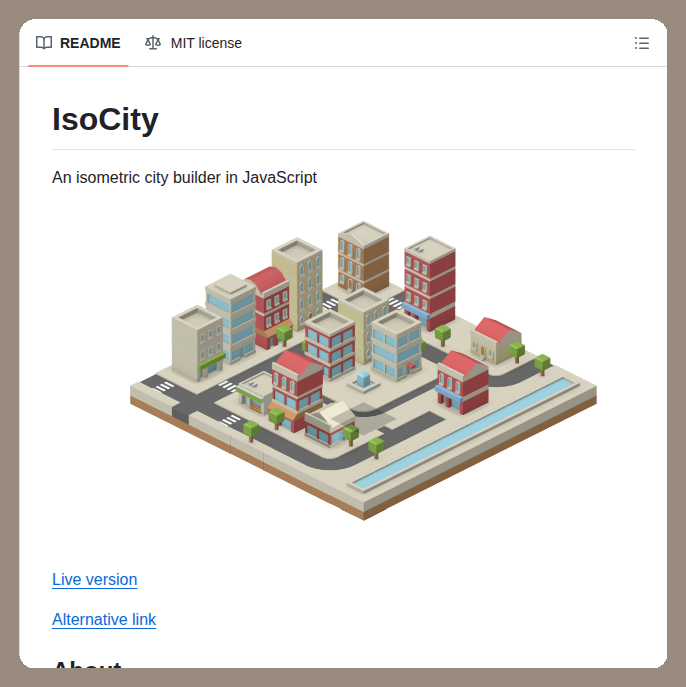The height and width of the screenshot is (687, 686).
Task: Click the book icon beside README
Action: pyautogui.click(x=44, y=43)
